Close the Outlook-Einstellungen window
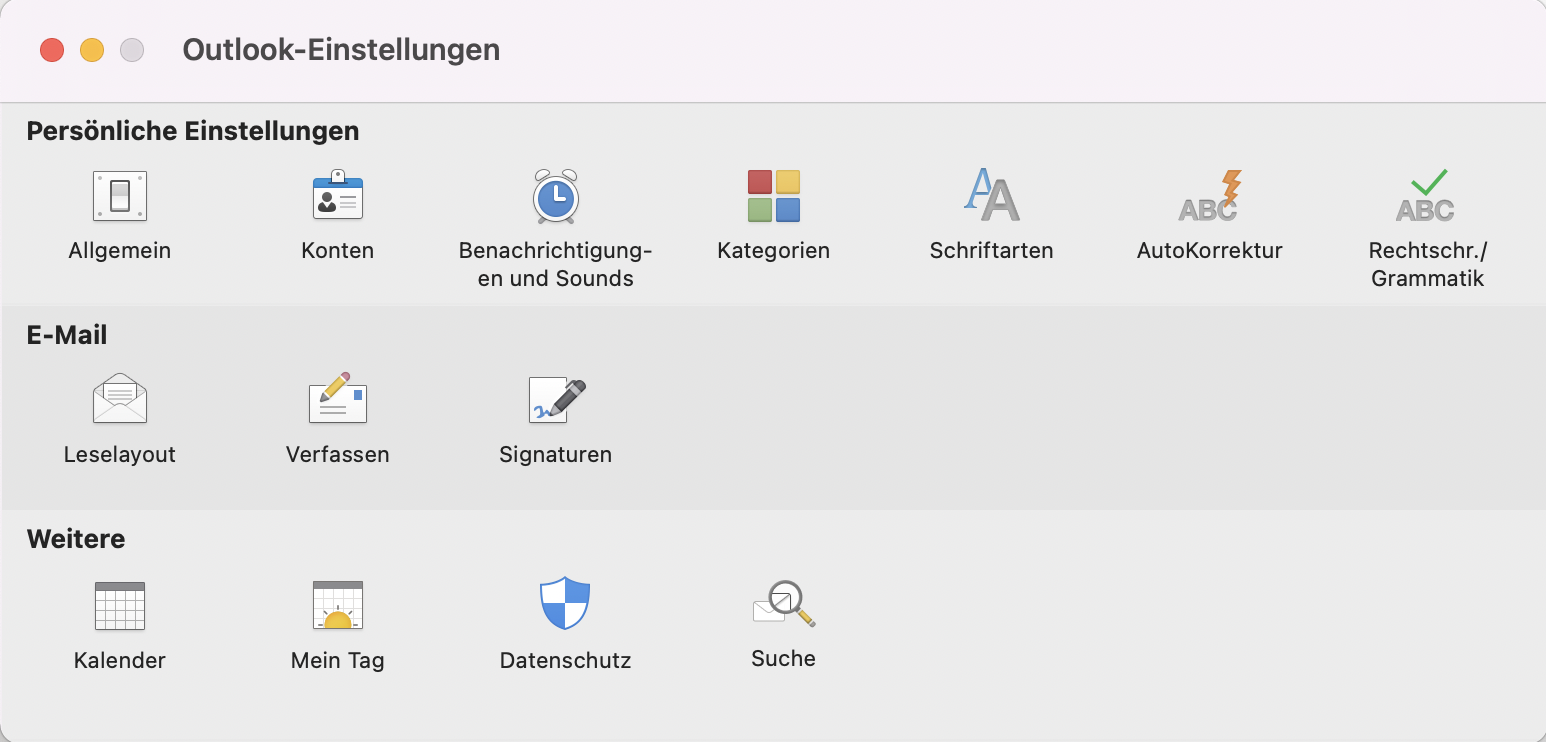The image size is (1546, 742). click(52, 50)
